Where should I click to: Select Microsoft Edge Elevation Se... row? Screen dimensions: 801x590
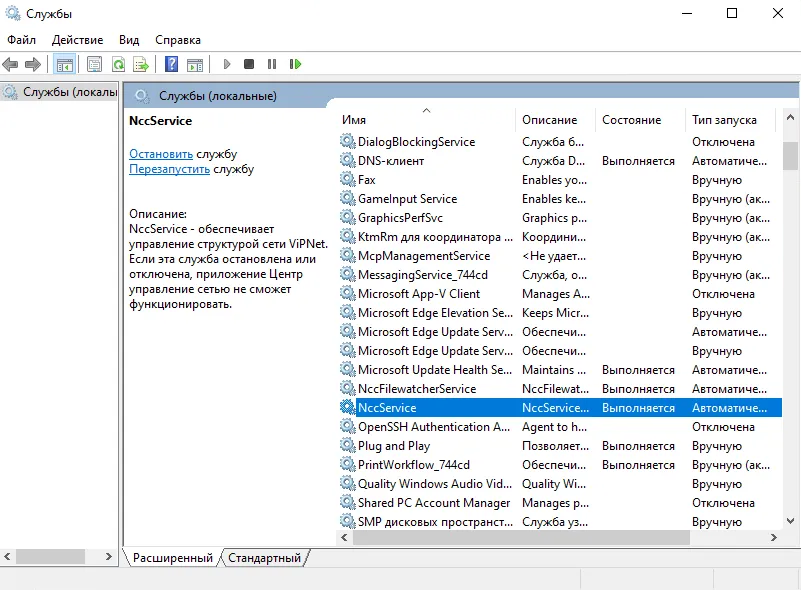coord(560,312)
